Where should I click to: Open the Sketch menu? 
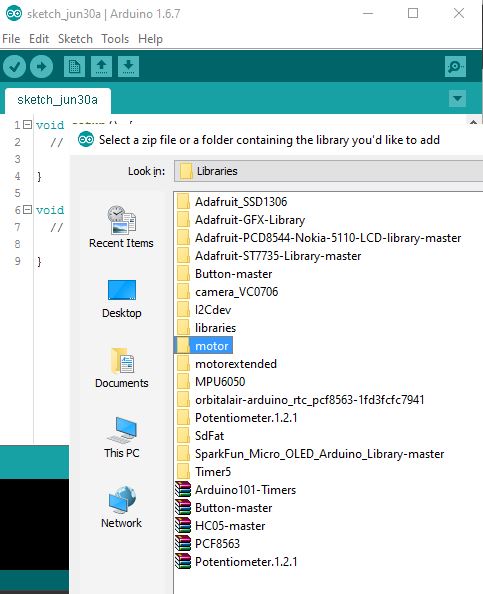click(75, 39)
